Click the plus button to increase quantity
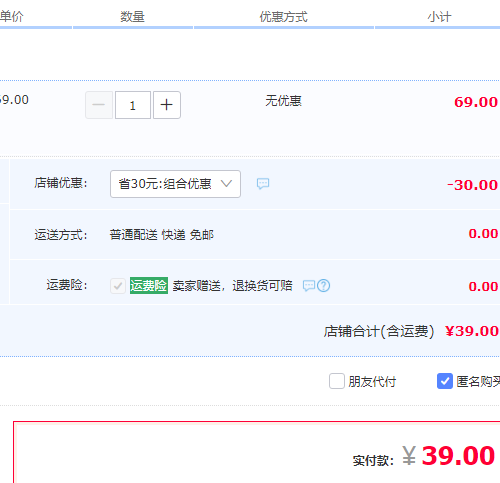 coord(167,105)
